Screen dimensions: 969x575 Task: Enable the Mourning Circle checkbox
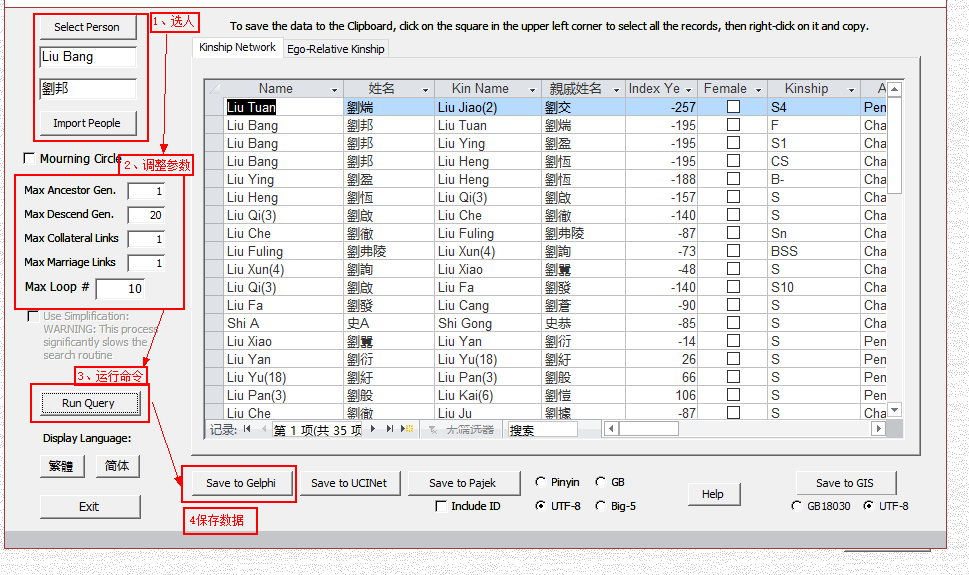(29, 159)
